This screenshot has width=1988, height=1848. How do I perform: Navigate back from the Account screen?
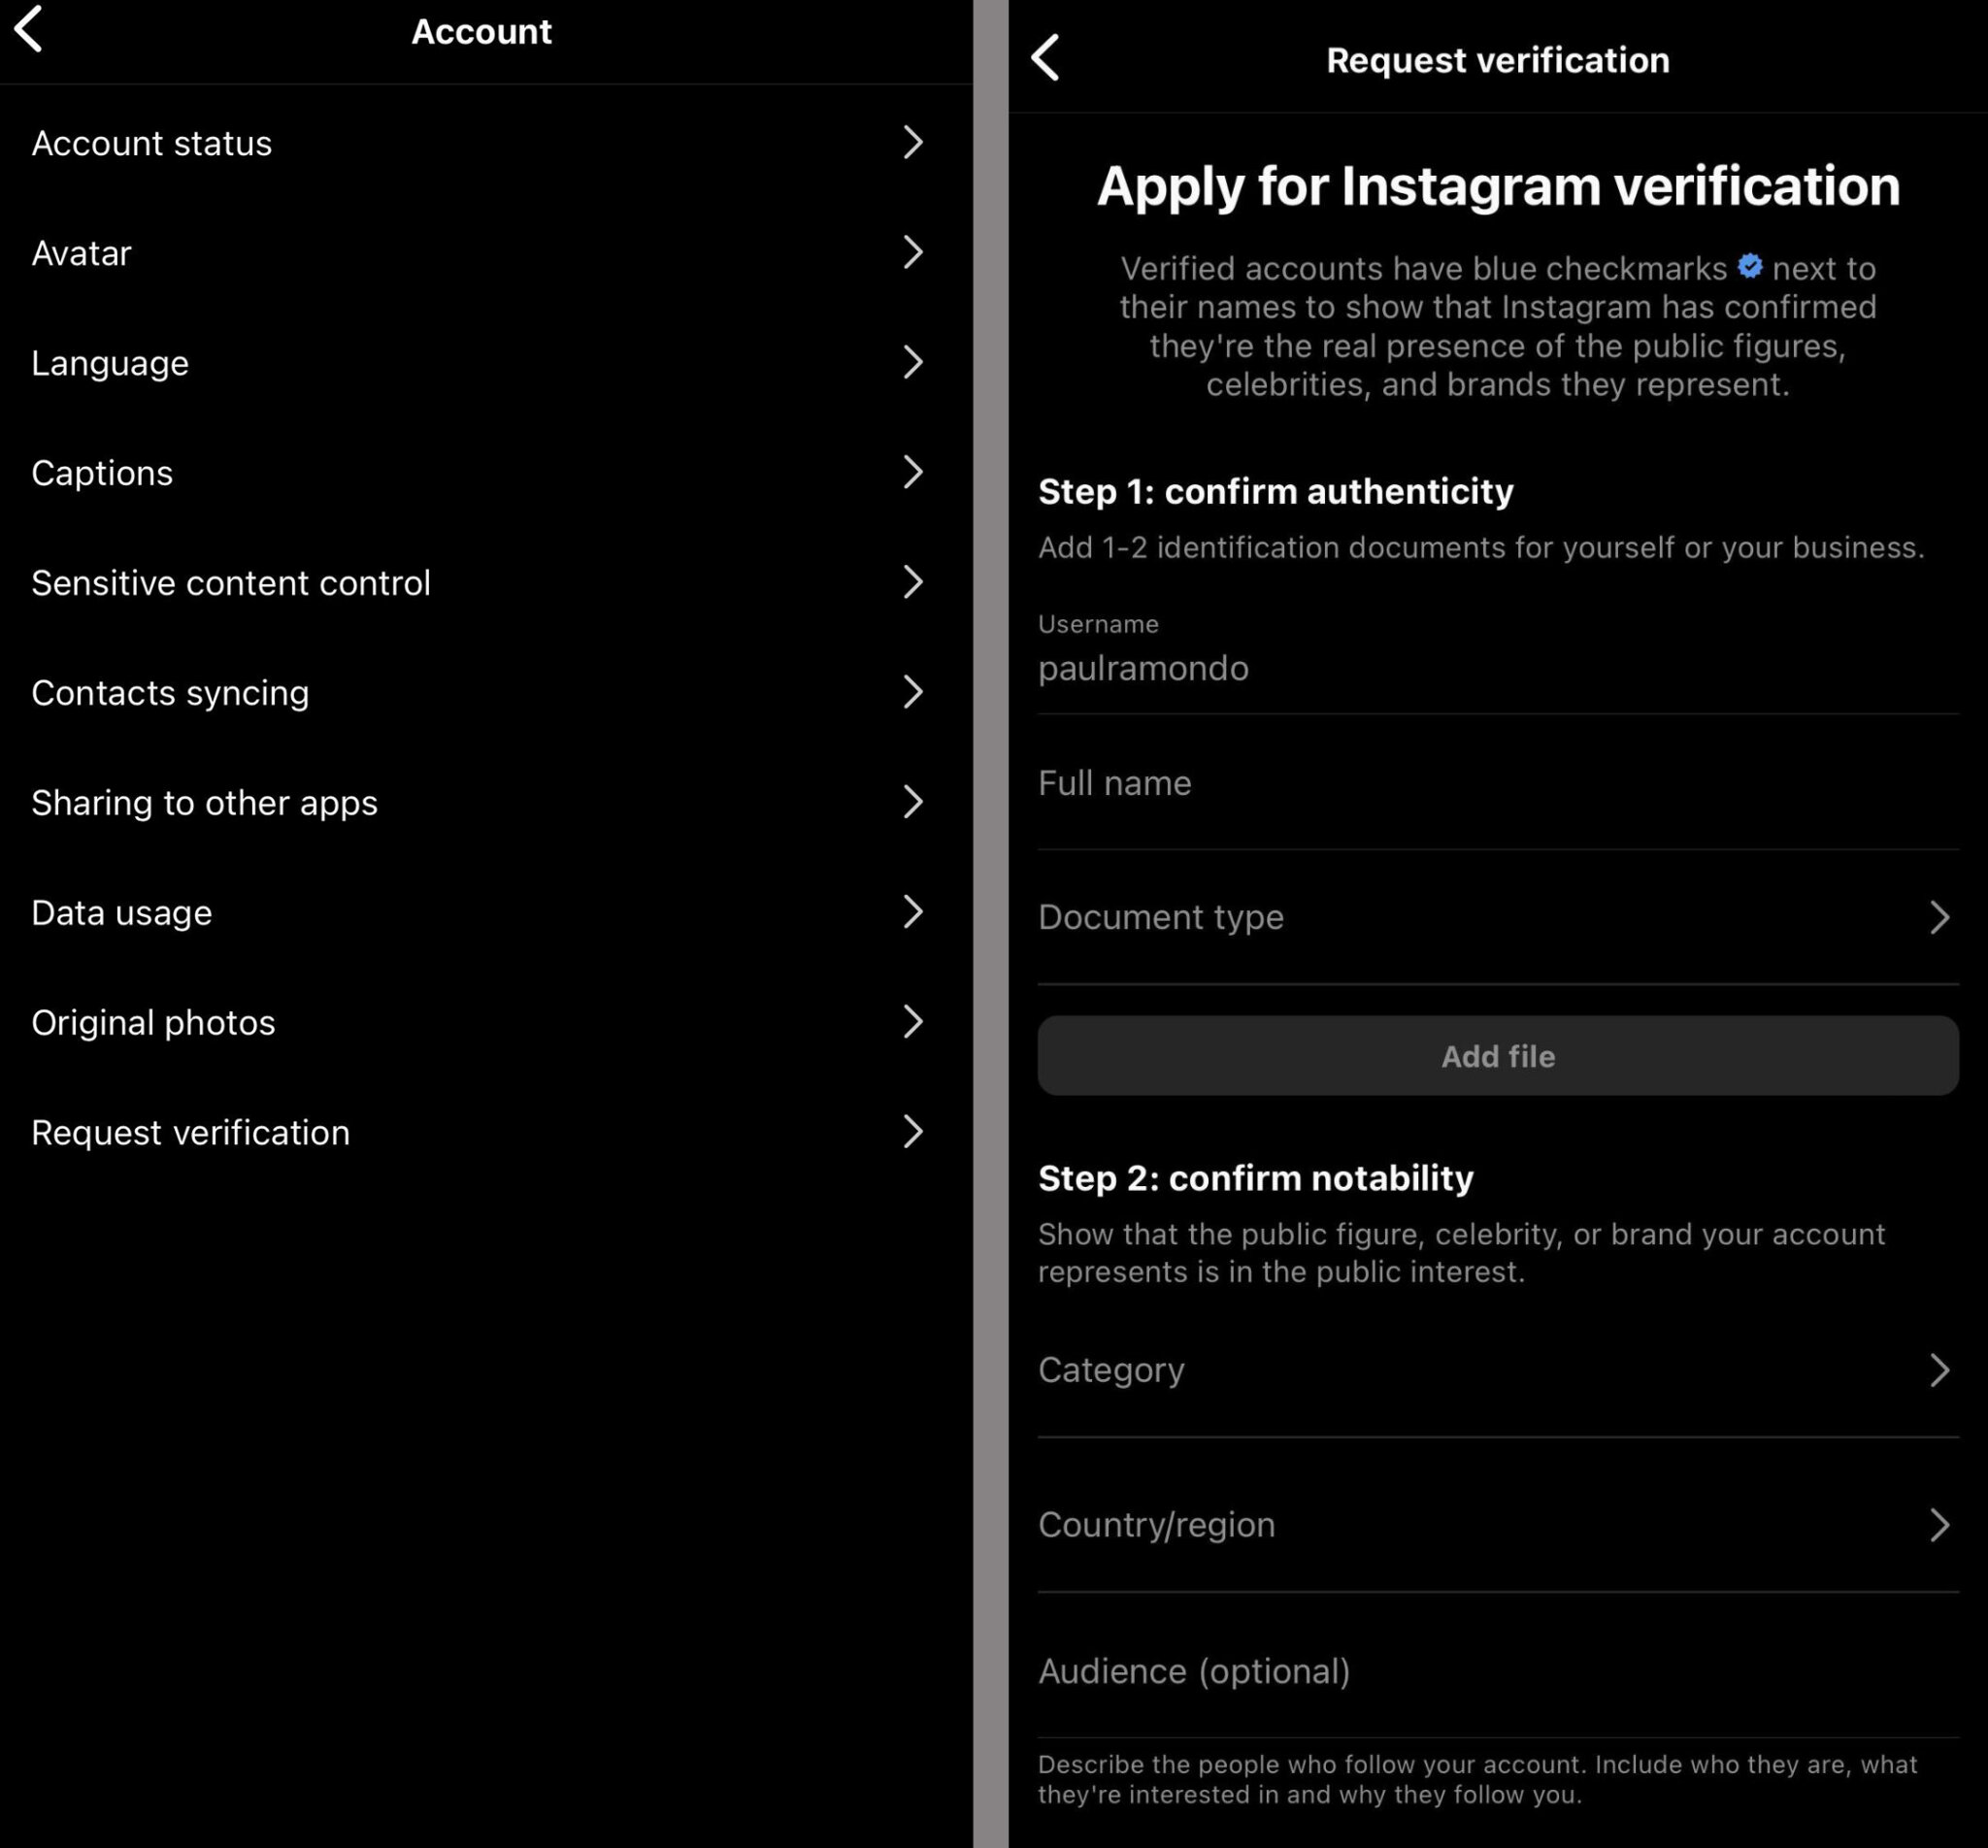(x=30, y=30)
